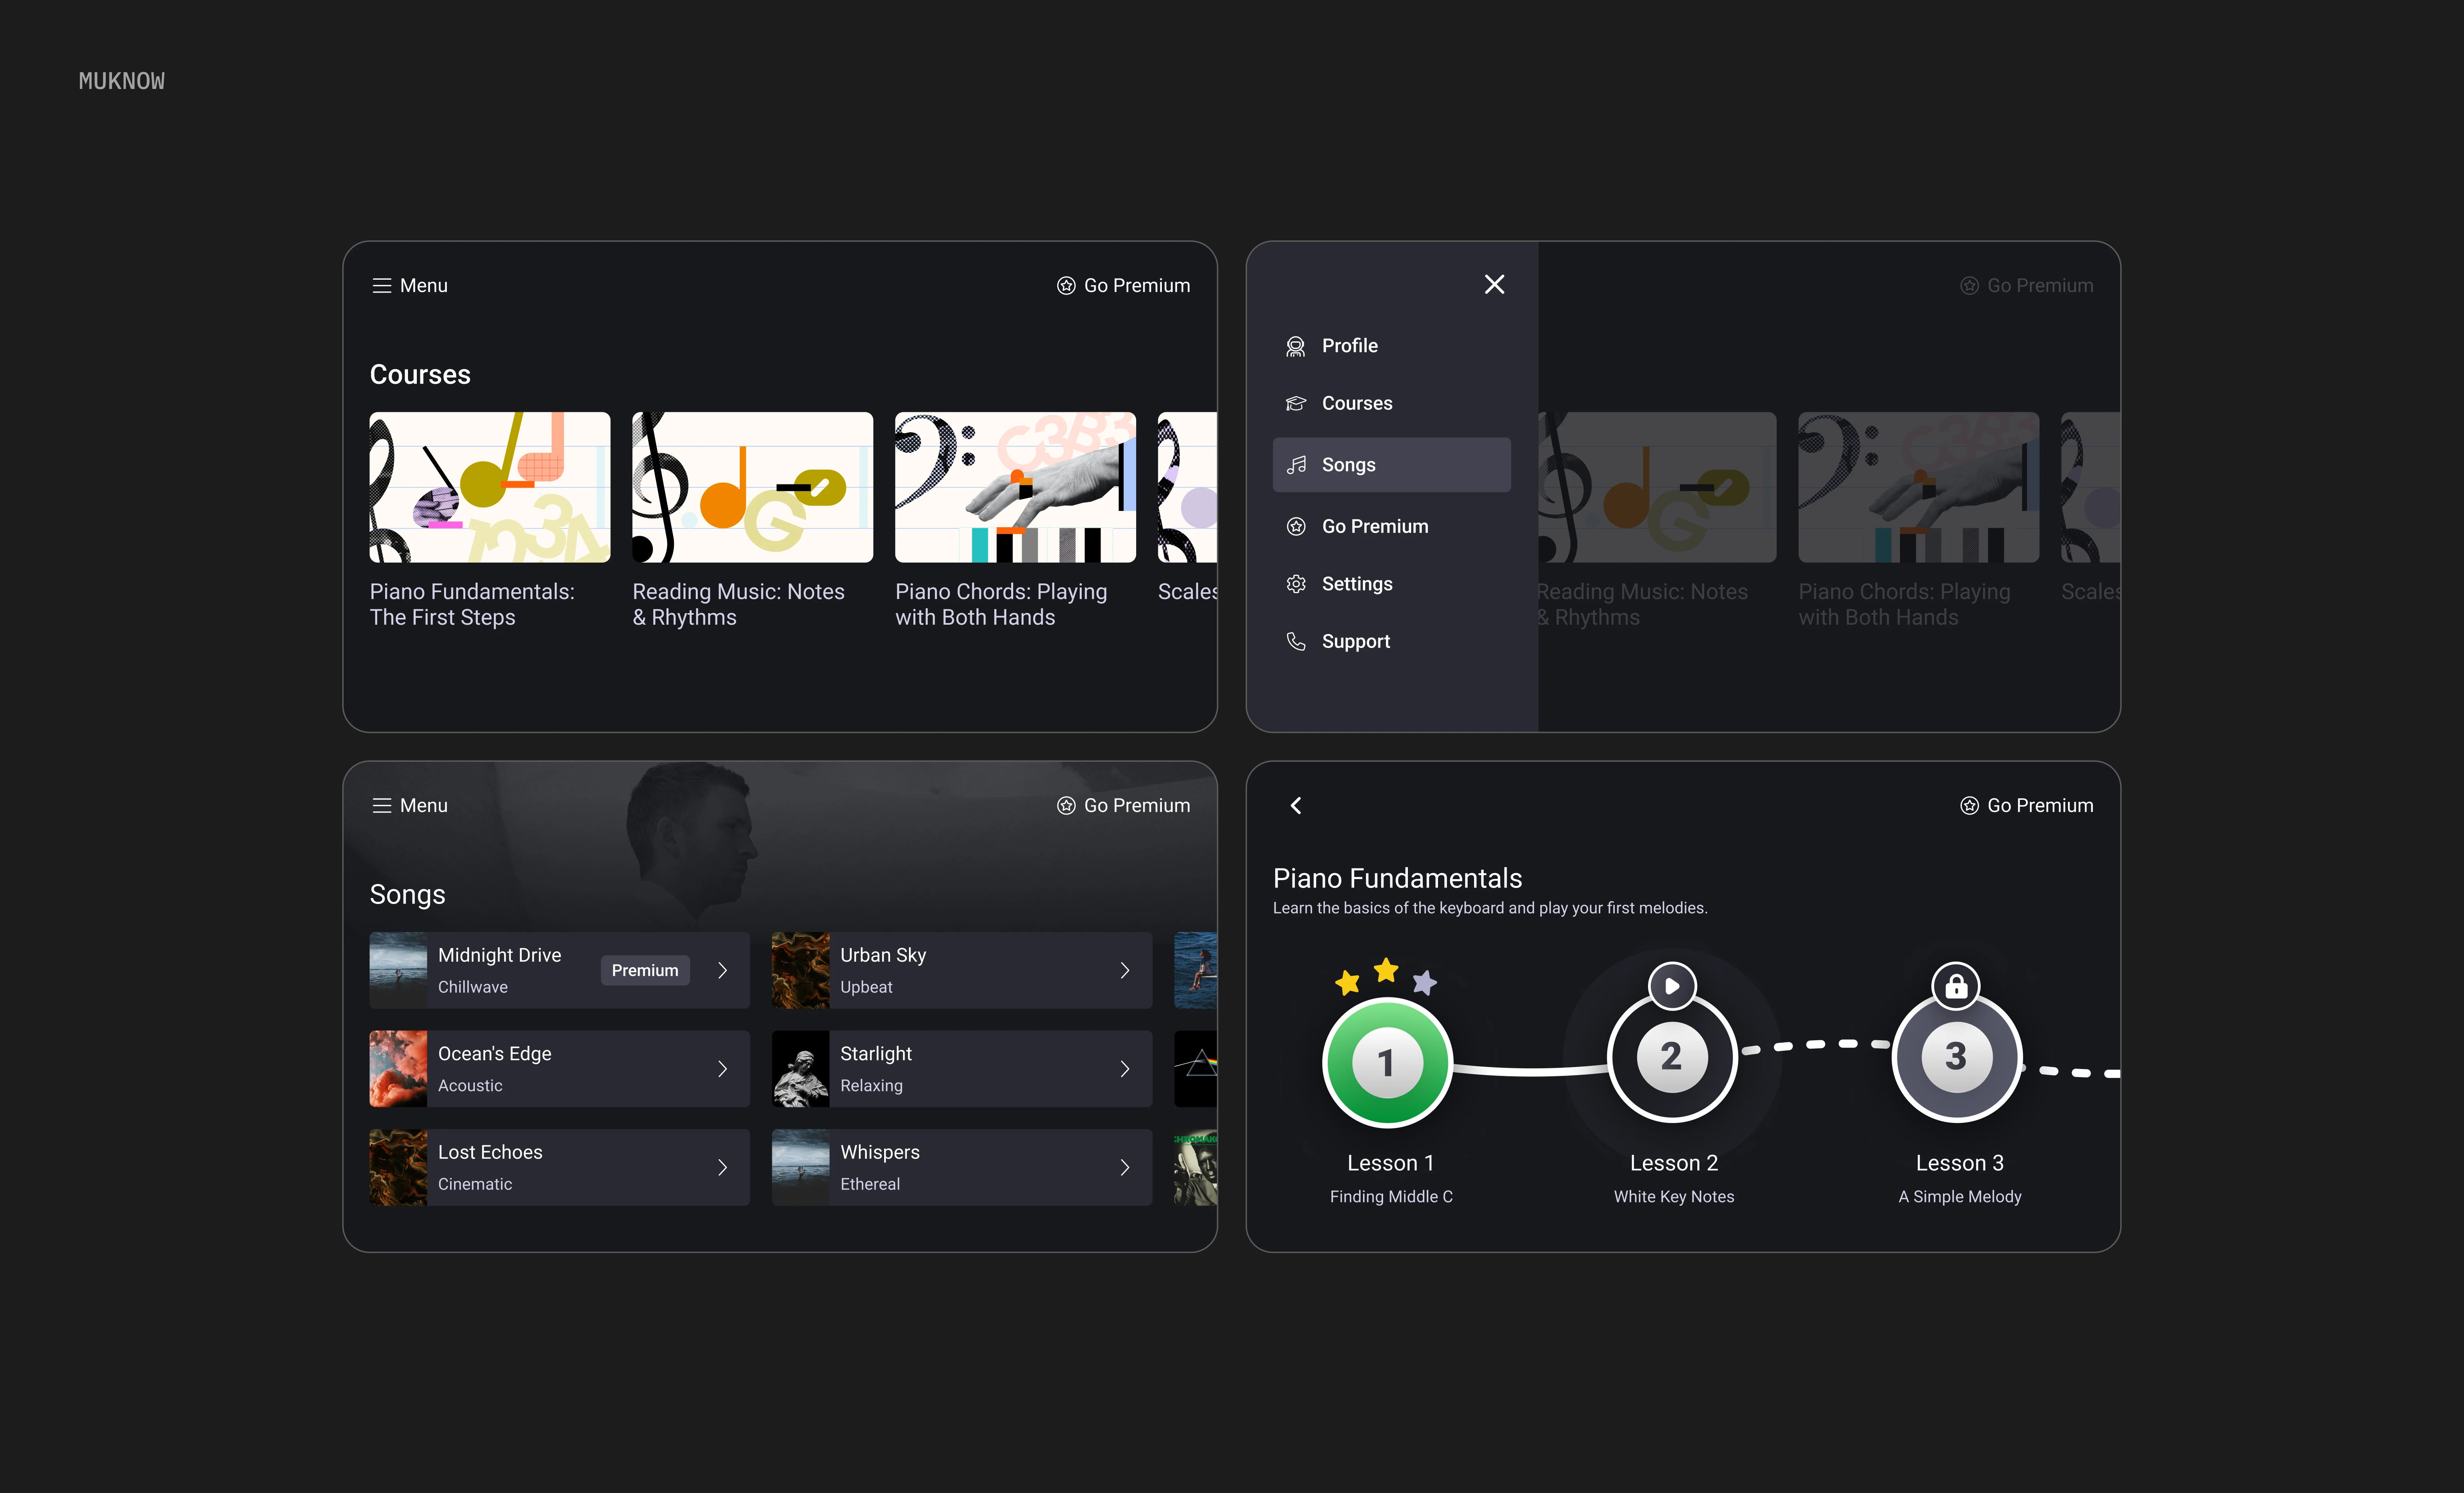Close the navigation menu with the X

(x=1494, y=284)
